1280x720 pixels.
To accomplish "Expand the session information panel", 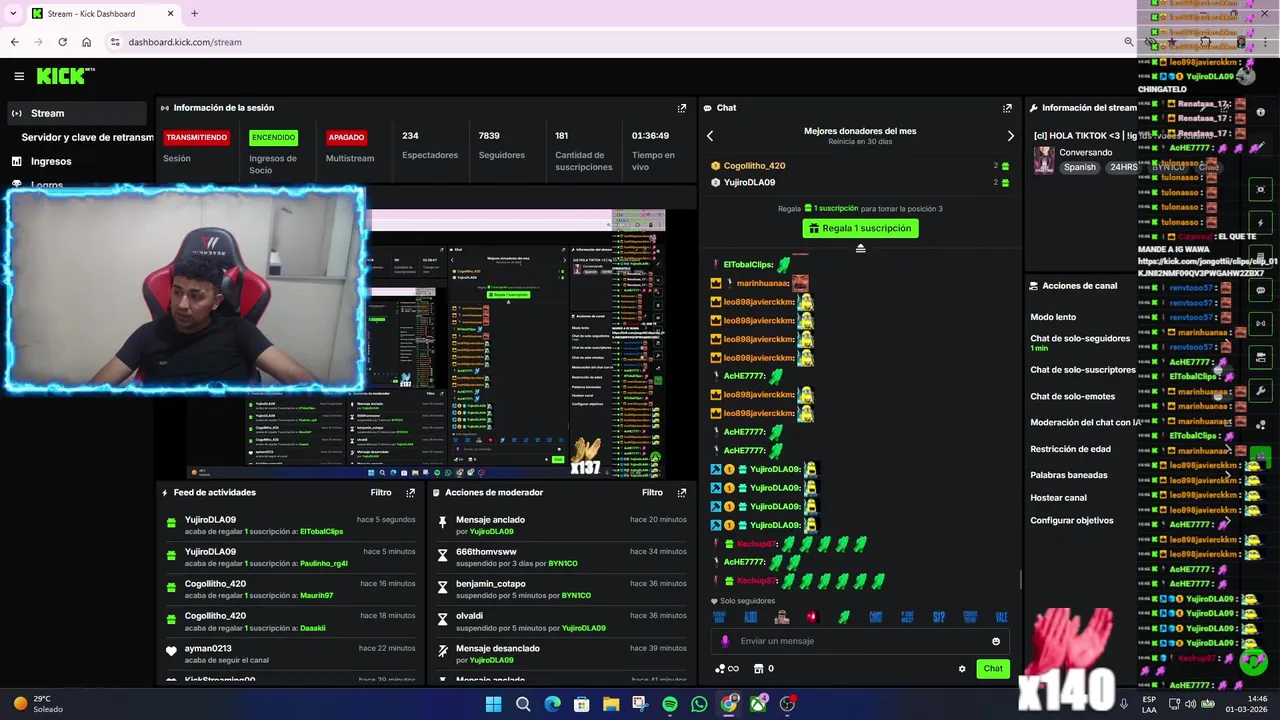I will click(682, 108).
